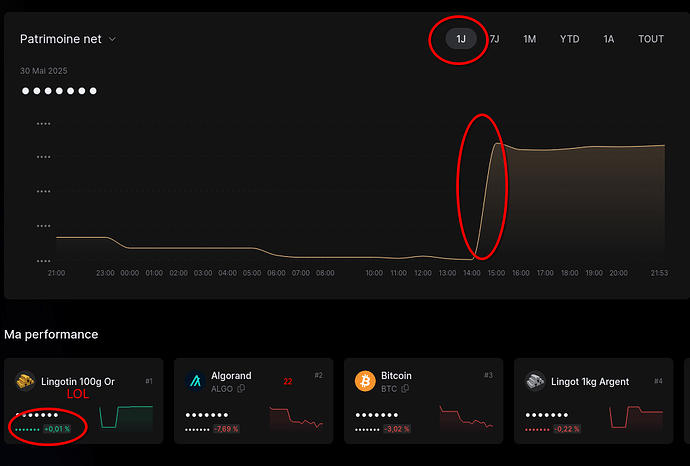Select the TOUT time range
Screen dimensions: 690x466
pyautogui.click(x=651, y=39)
